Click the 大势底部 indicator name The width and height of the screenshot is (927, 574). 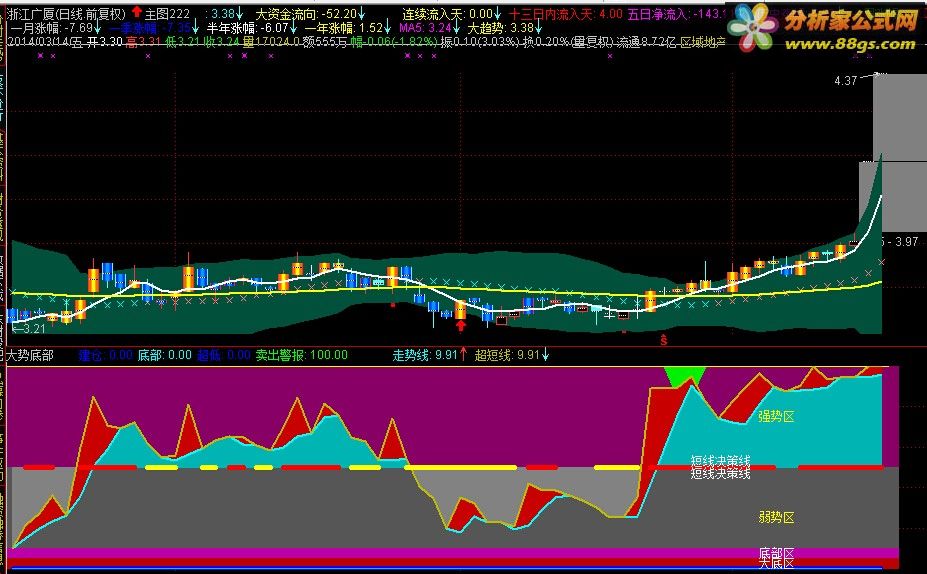(30, 355)
